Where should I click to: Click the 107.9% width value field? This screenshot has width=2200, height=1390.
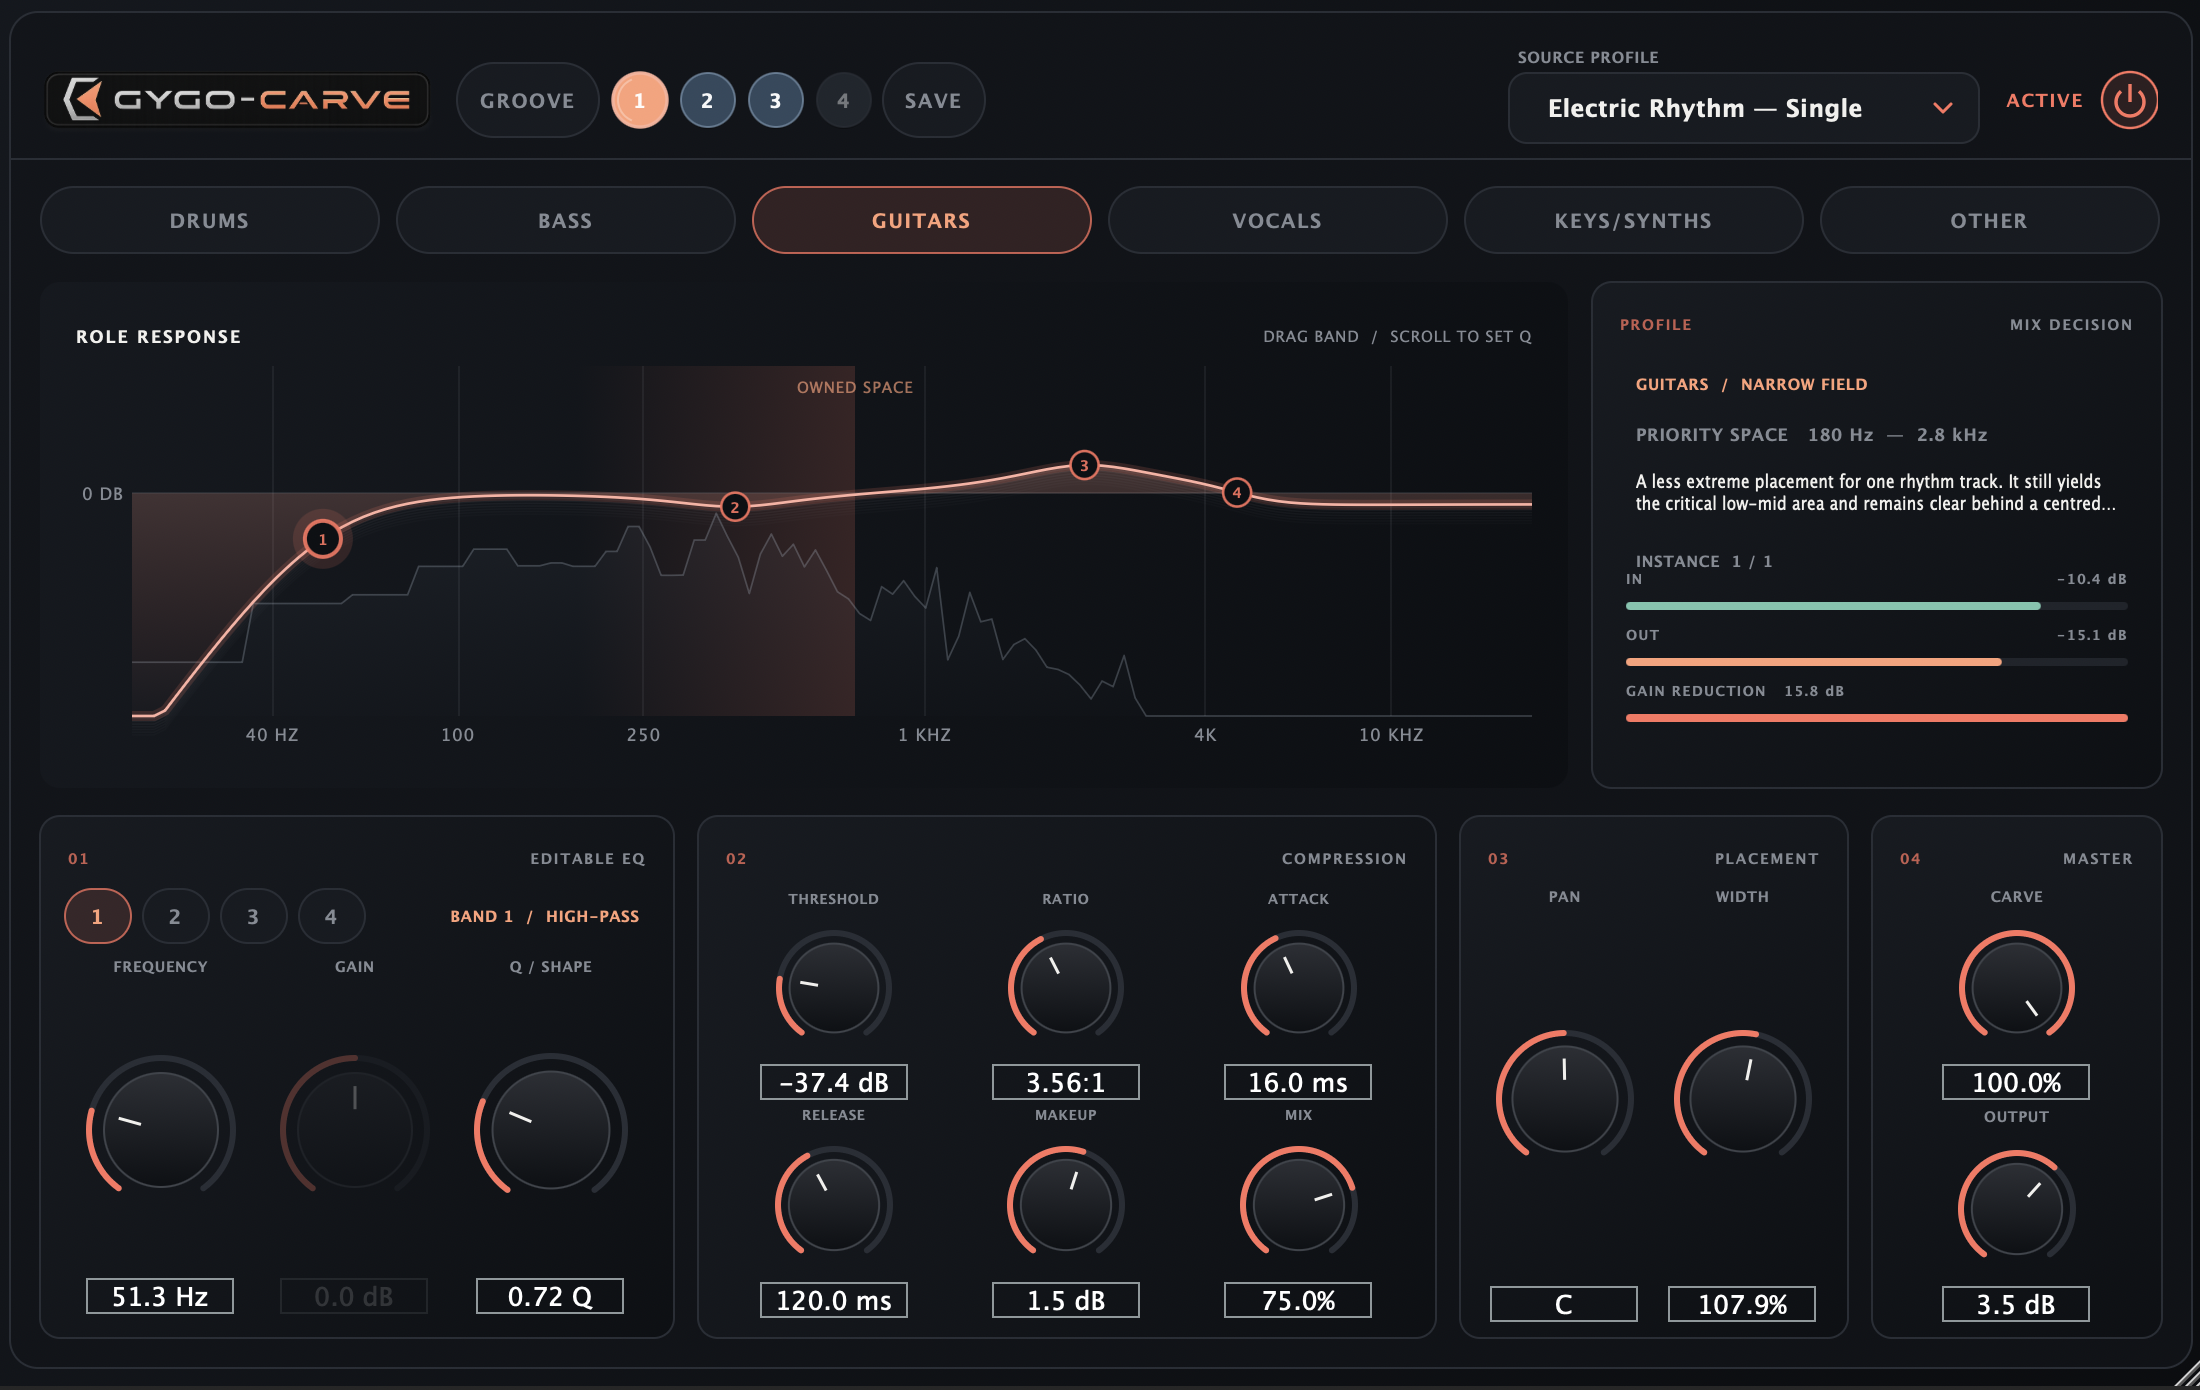tap(1742, 1304)
